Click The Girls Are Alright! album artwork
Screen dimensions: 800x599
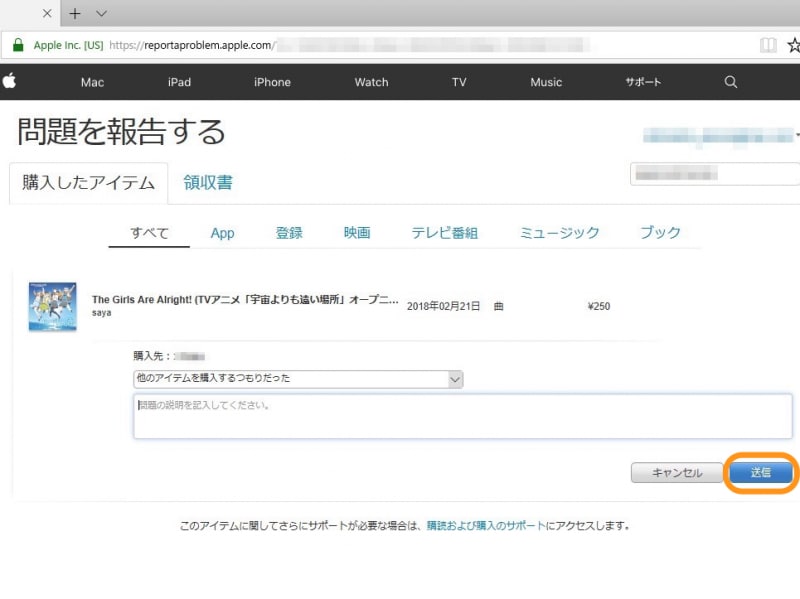click(x=51, y=305)
